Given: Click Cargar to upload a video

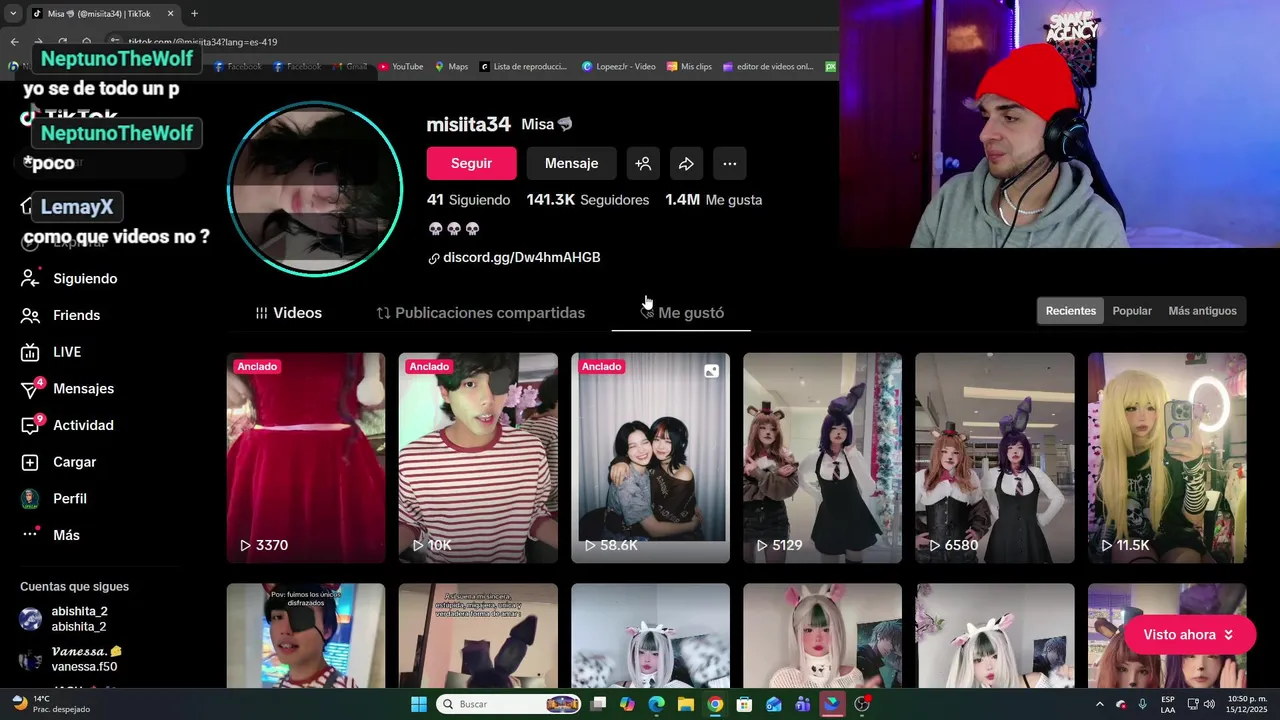Looking at the screenshot, I should [x=60, y=462].
